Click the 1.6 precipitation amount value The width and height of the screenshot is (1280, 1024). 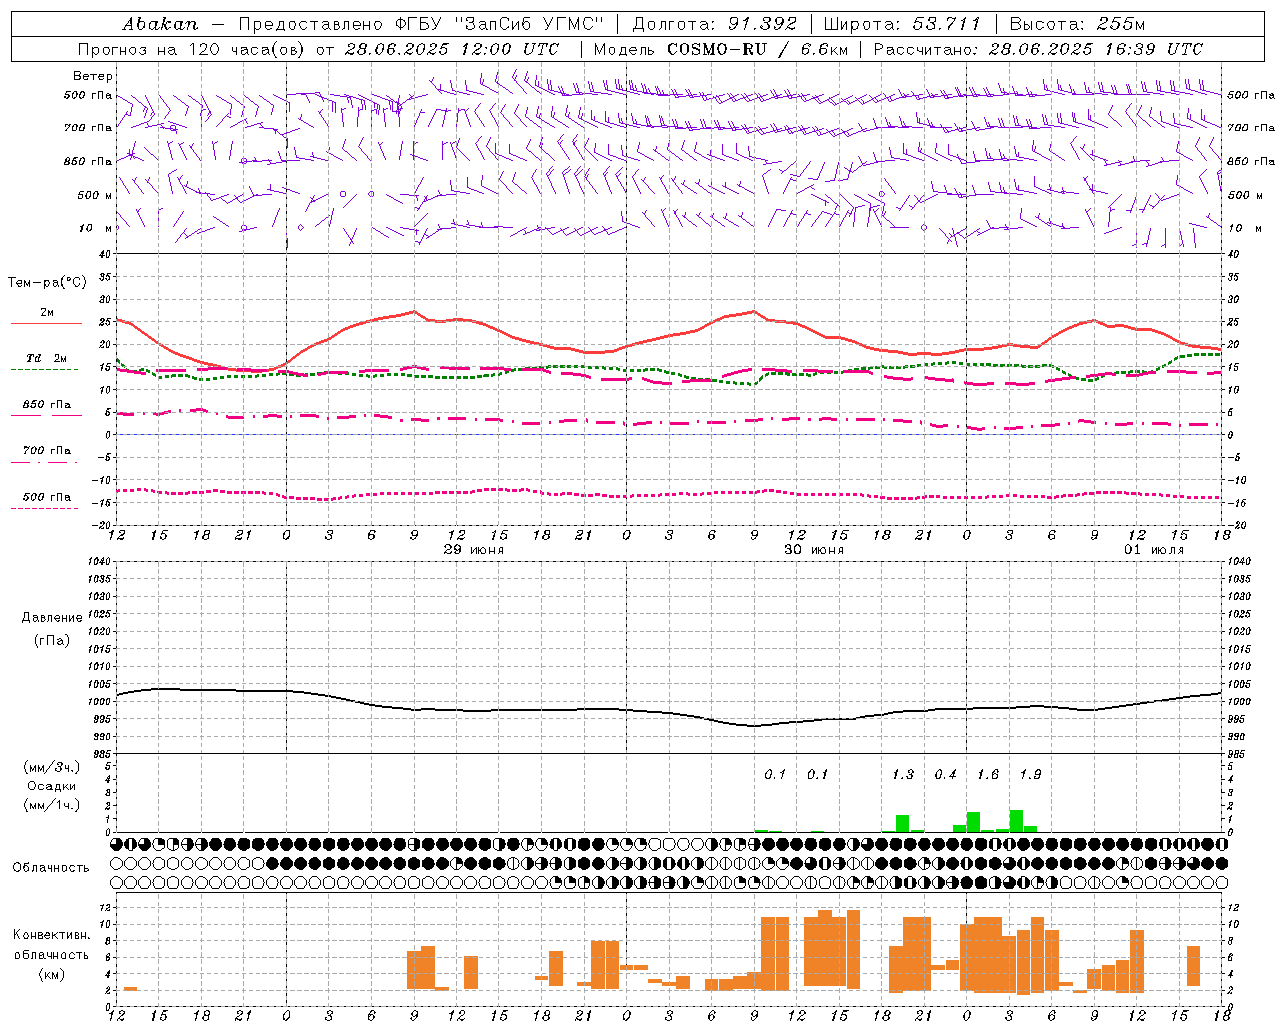tap(988, 775)
